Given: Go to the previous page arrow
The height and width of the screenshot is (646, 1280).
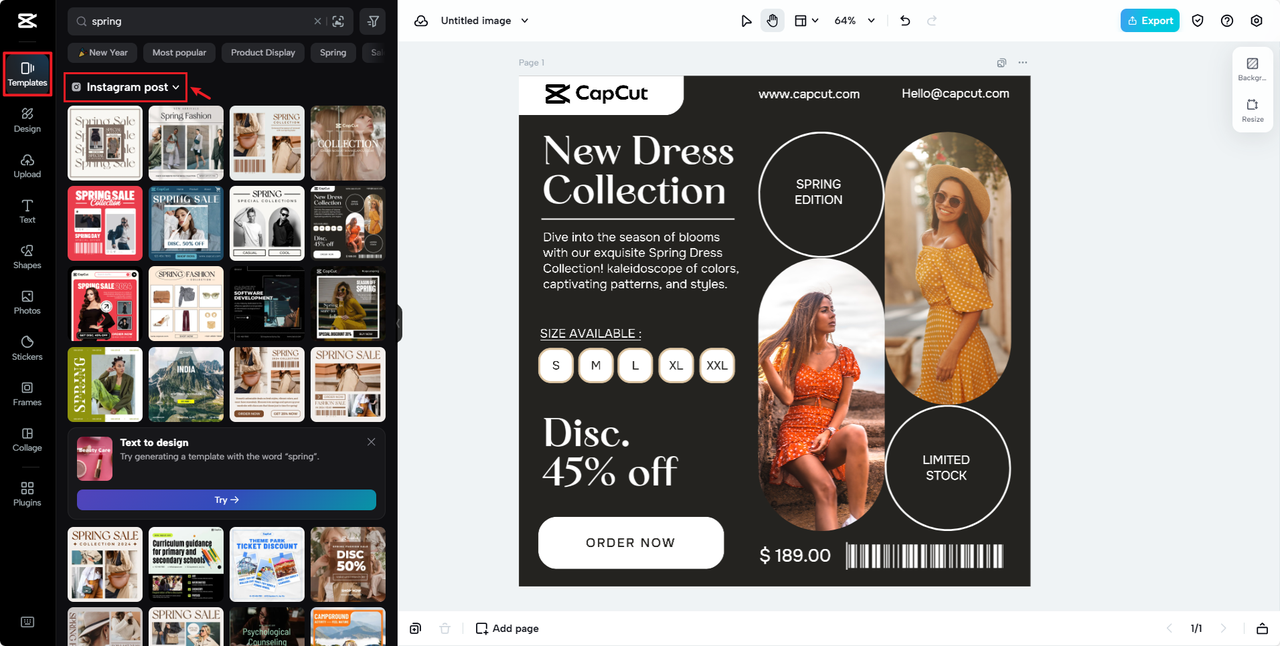Looking at the screenshot, I should tap(1169, 629).
